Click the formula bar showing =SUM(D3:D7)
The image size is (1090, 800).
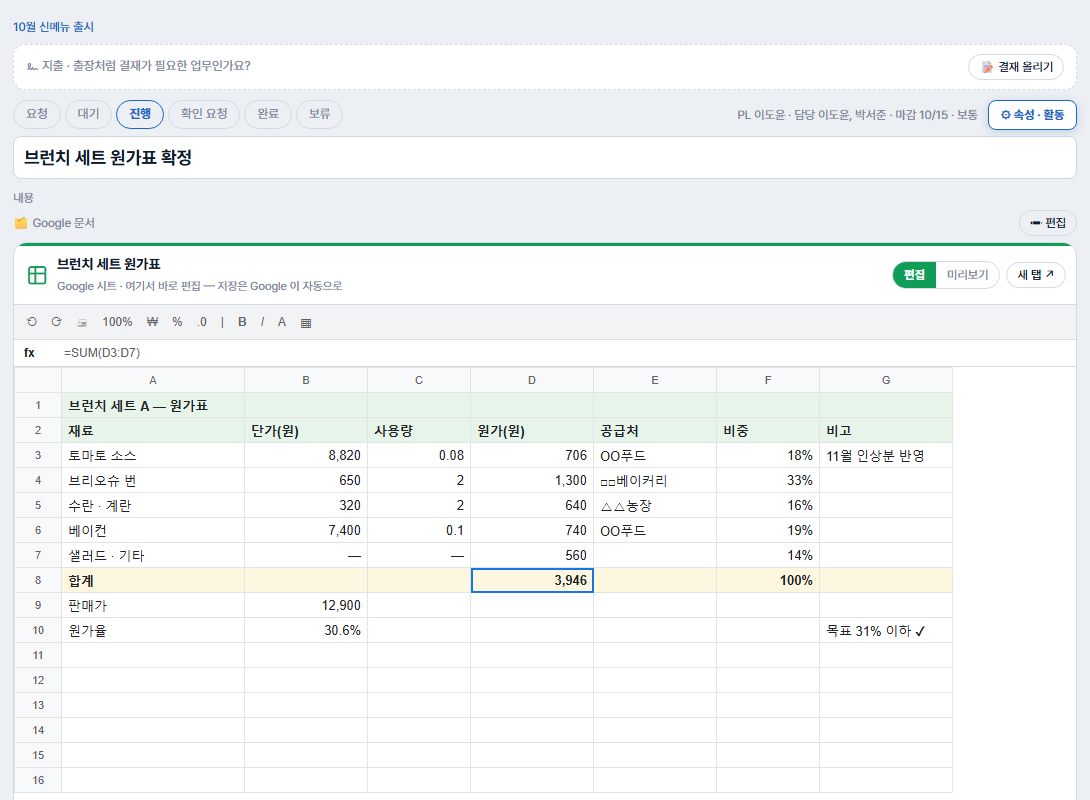[x=544, y=353]
